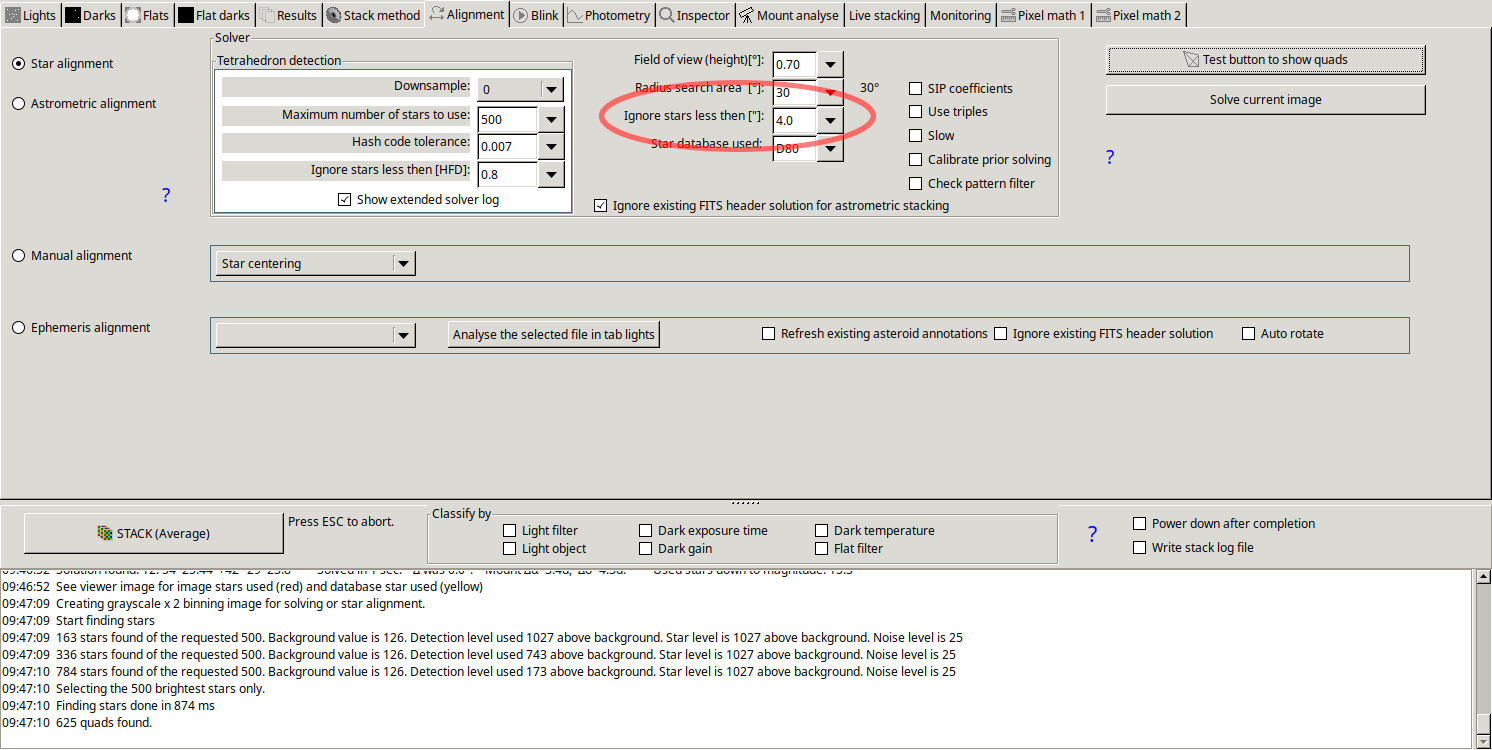This screenshot has width=1492, height=750.
Task: Open the Star database used dropdown
Action: (x=830, y=148)
